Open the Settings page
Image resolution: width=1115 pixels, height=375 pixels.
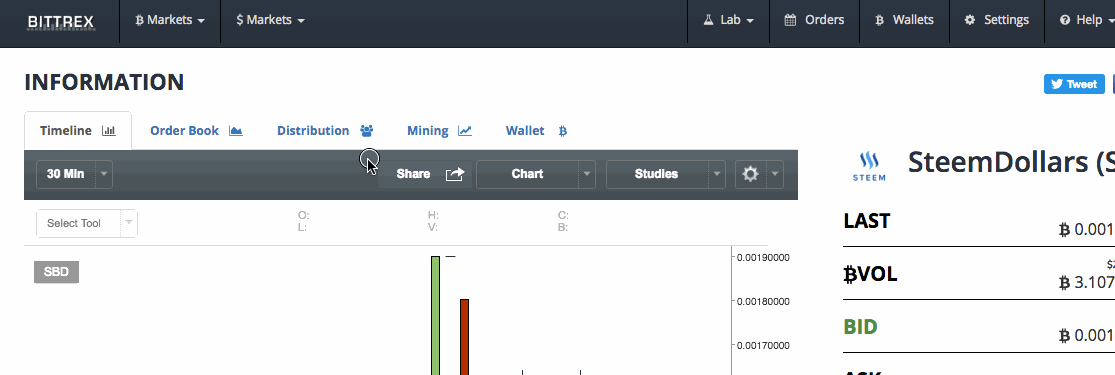[996, 20]
